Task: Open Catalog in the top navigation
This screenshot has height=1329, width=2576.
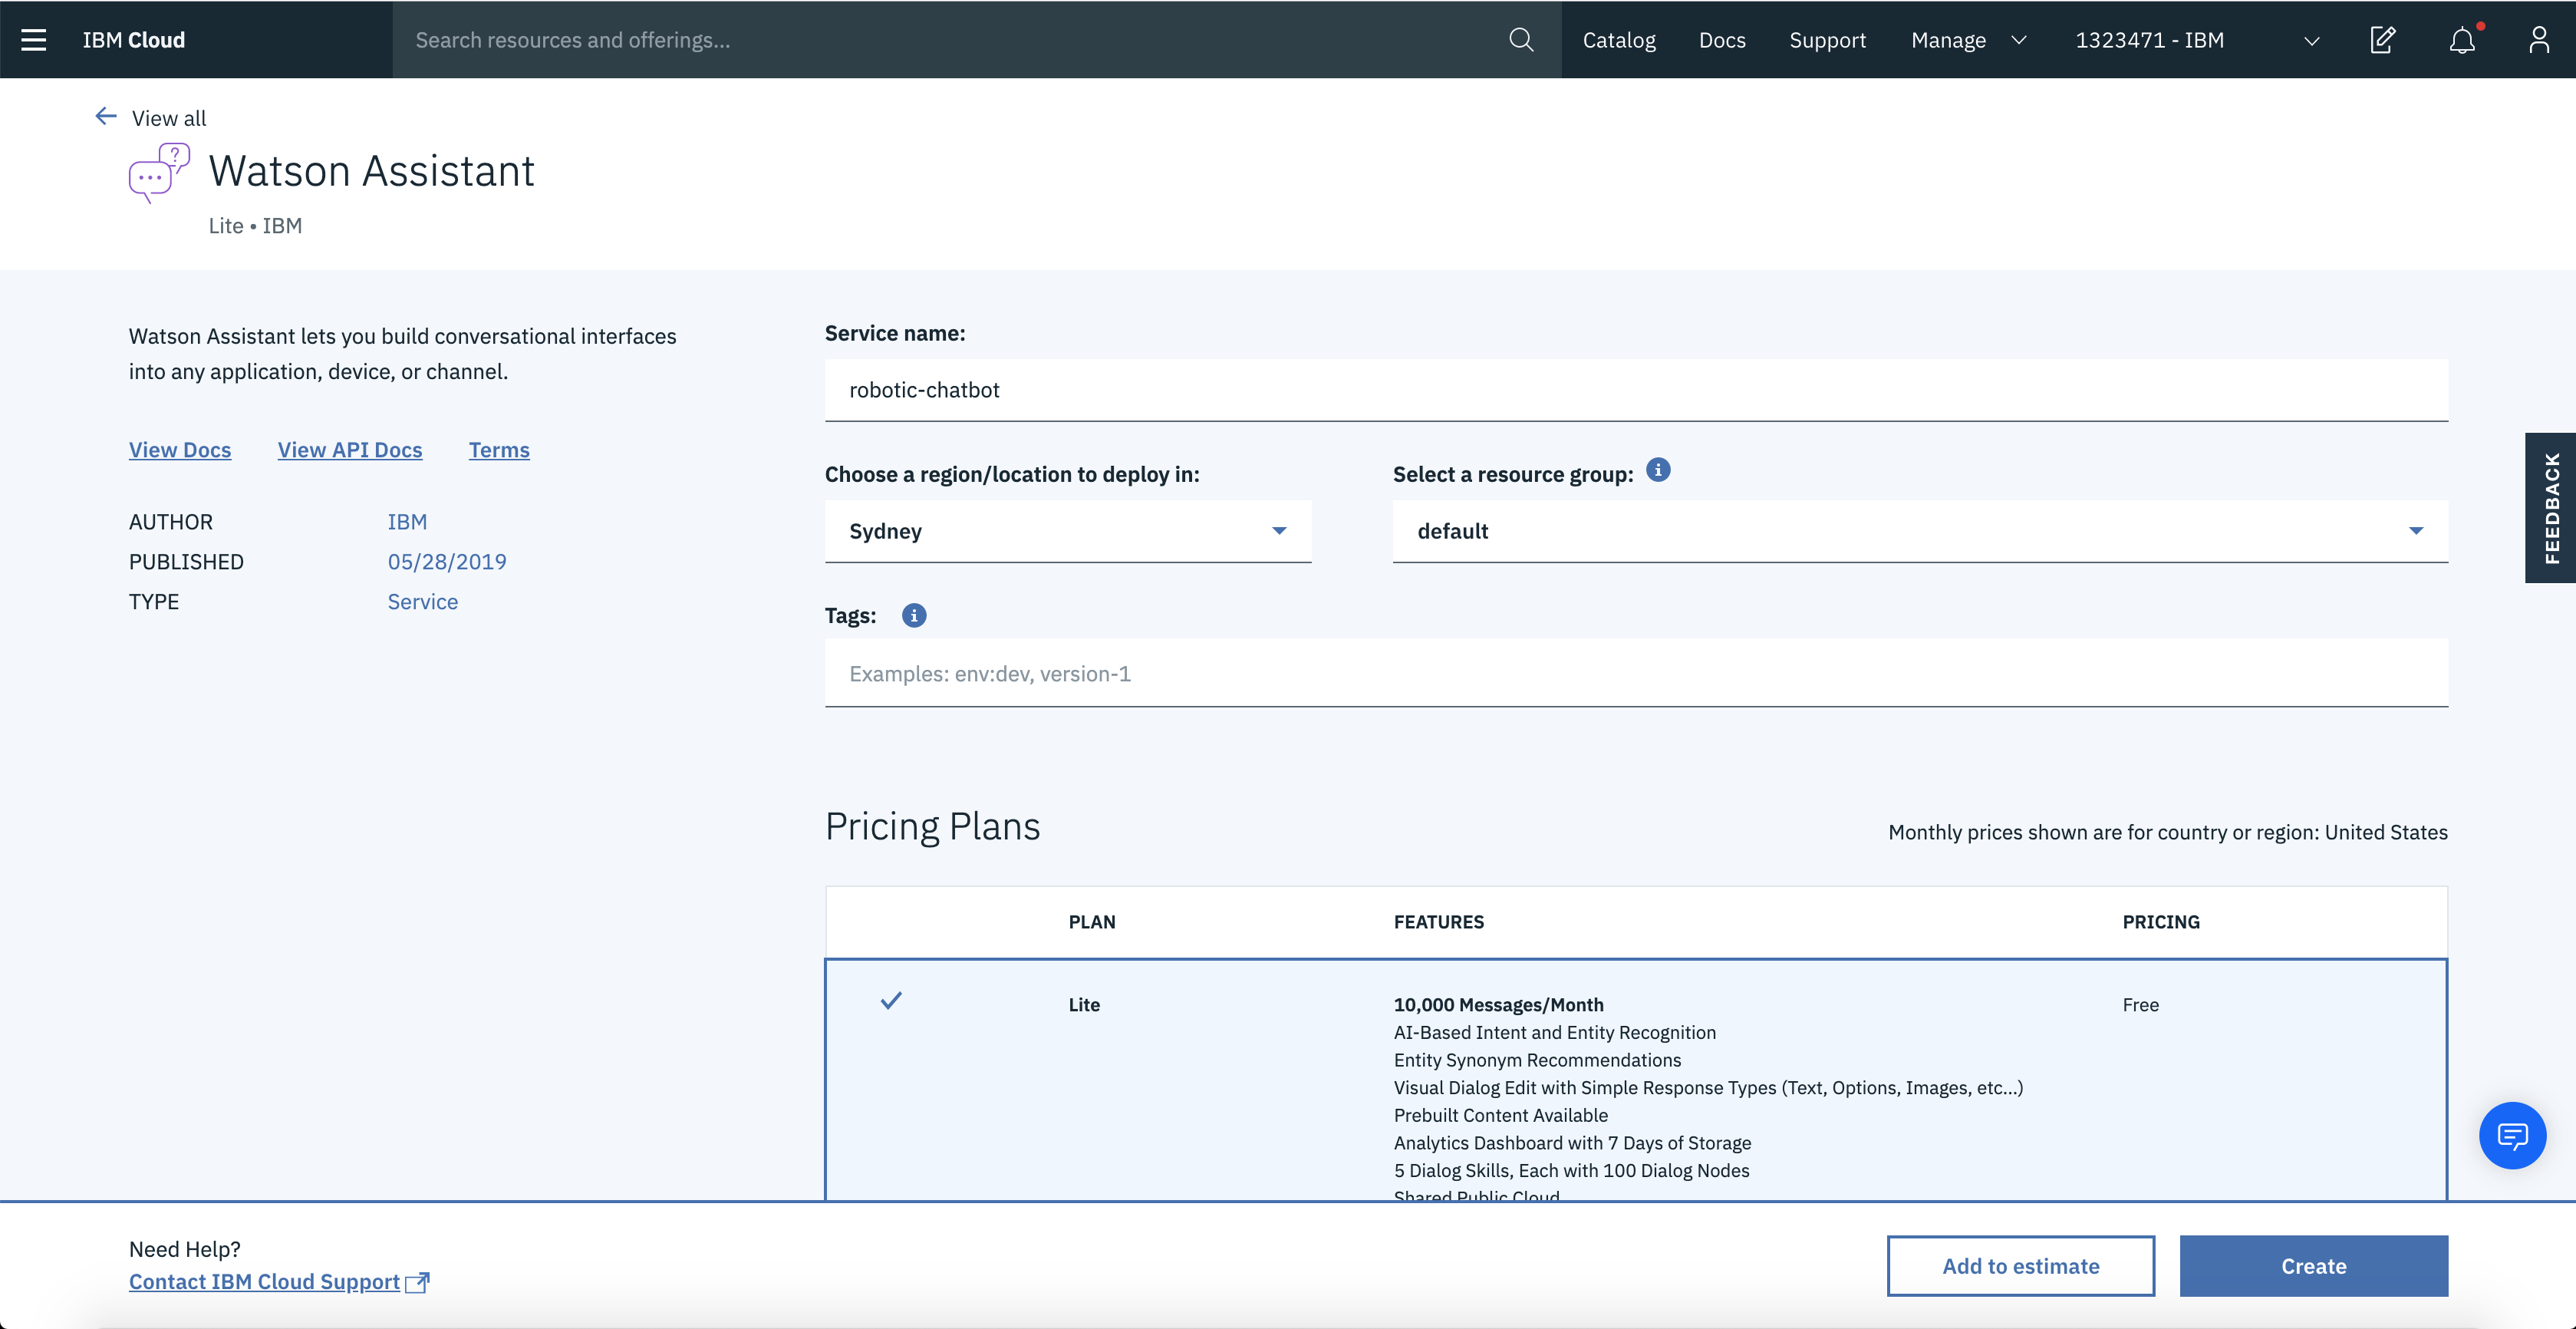Action: (1618, 40)
